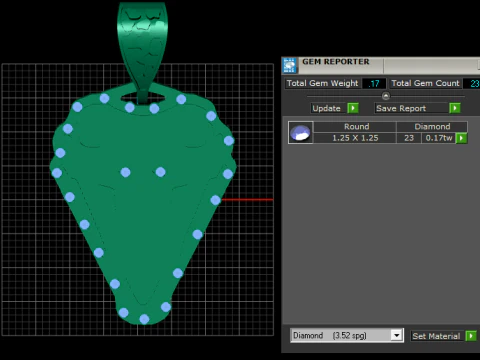Click the 0.17tw weight cell
Screen dimensions: 480x360
[x=439, y=138]
